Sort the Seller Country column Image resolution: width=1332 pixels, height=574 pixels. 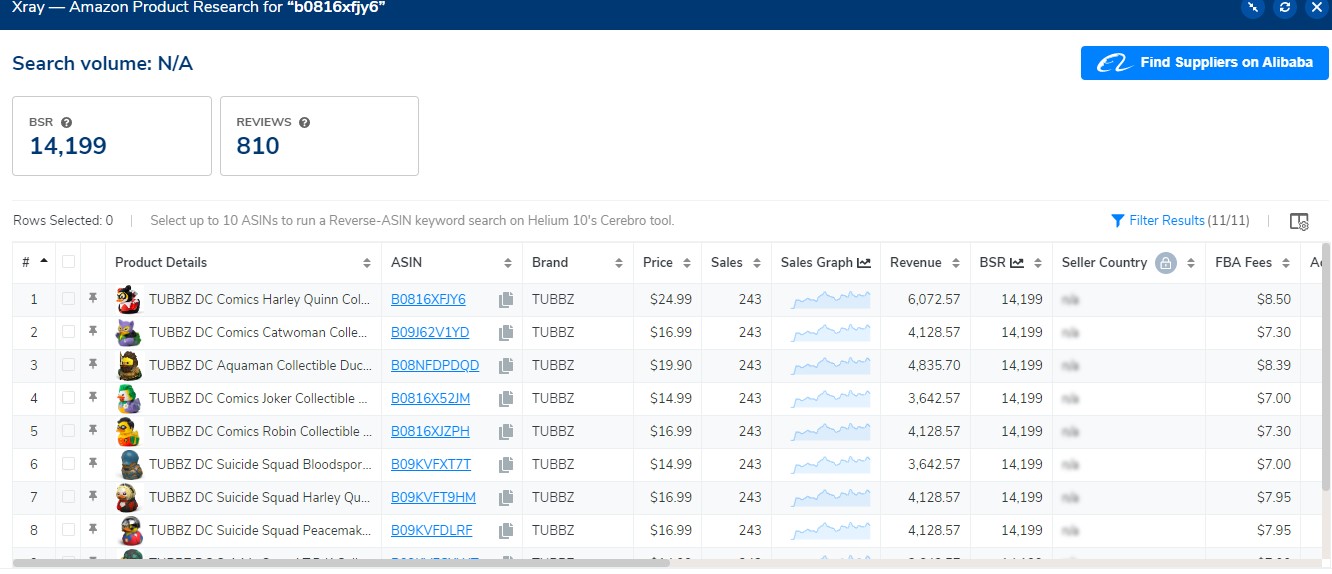(x=1190, y=263)
